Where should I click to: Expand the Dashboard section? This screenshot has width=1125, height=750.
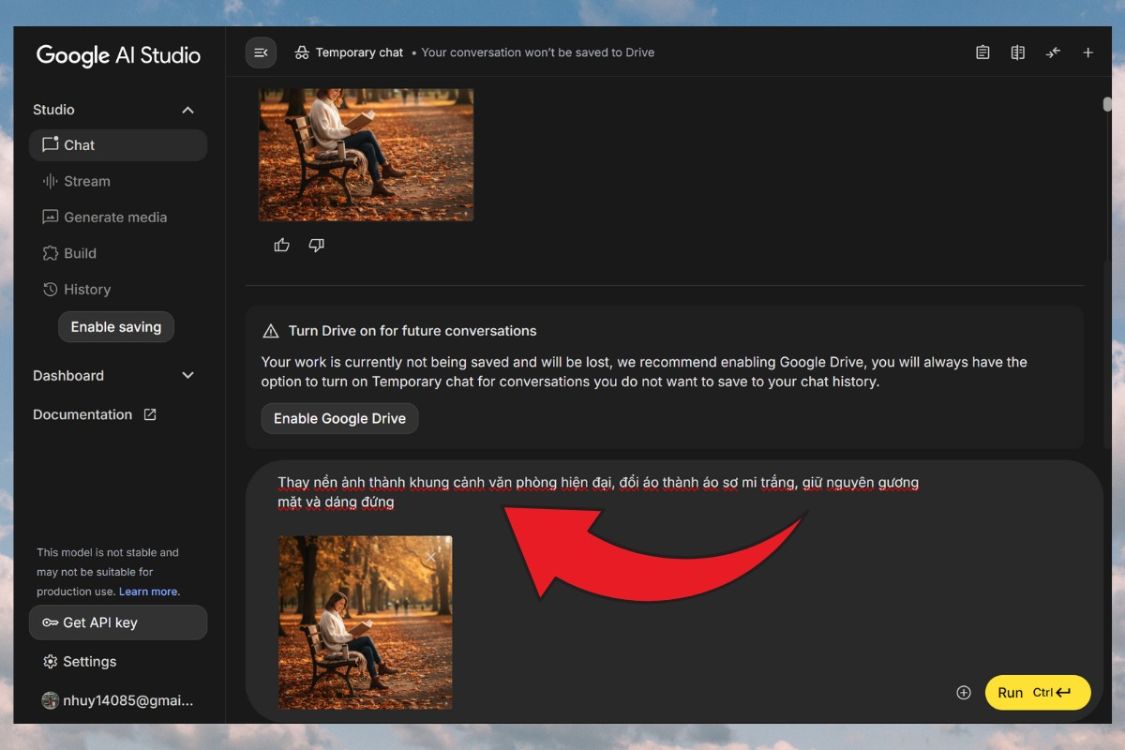187,376
